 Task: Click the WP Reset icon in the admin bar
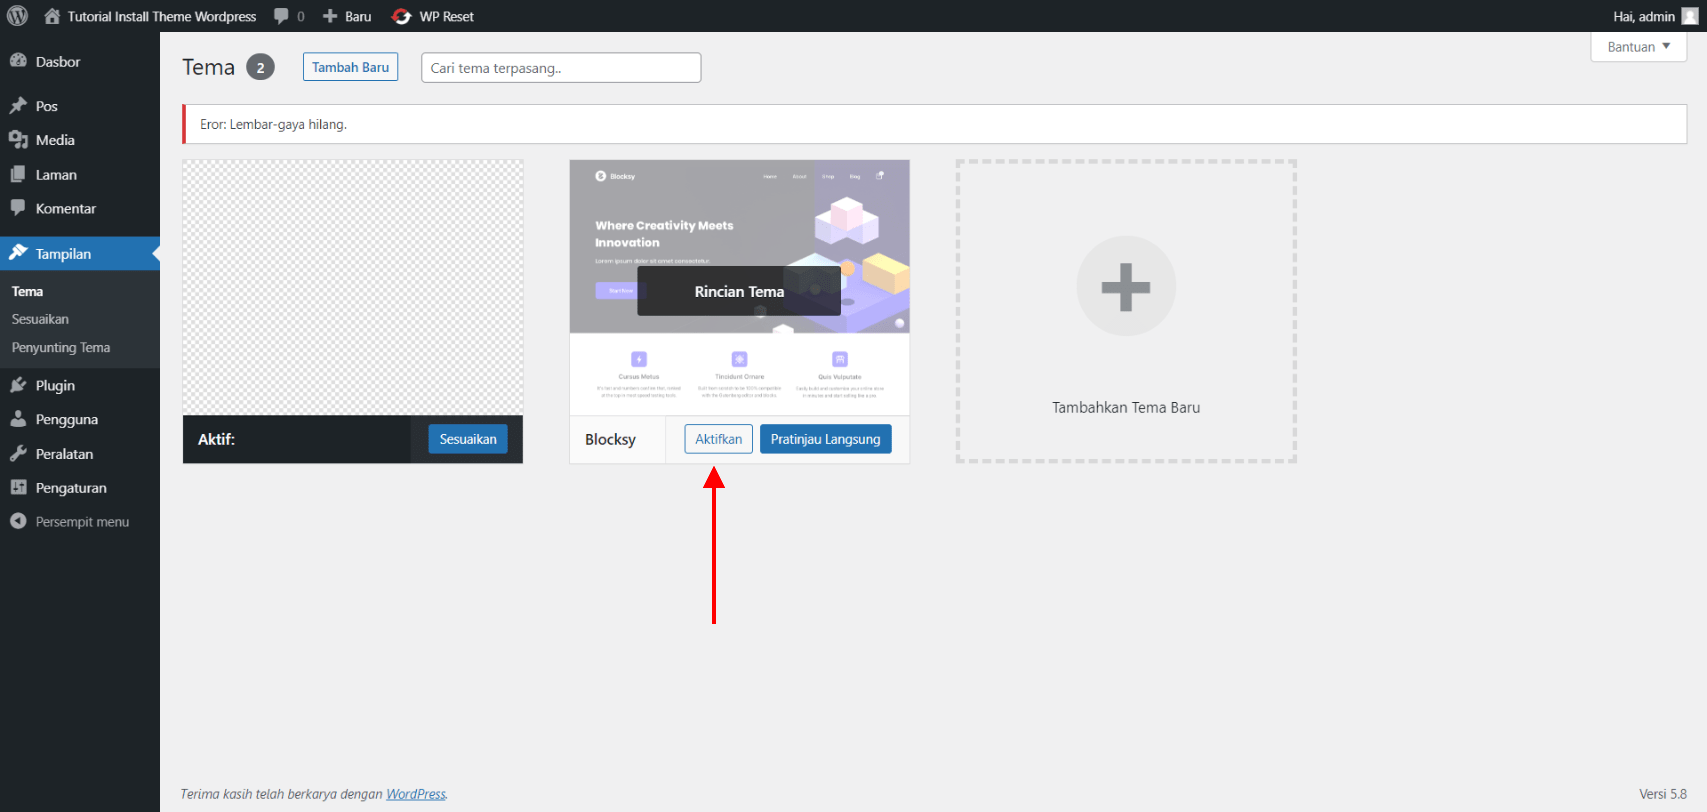402,16
